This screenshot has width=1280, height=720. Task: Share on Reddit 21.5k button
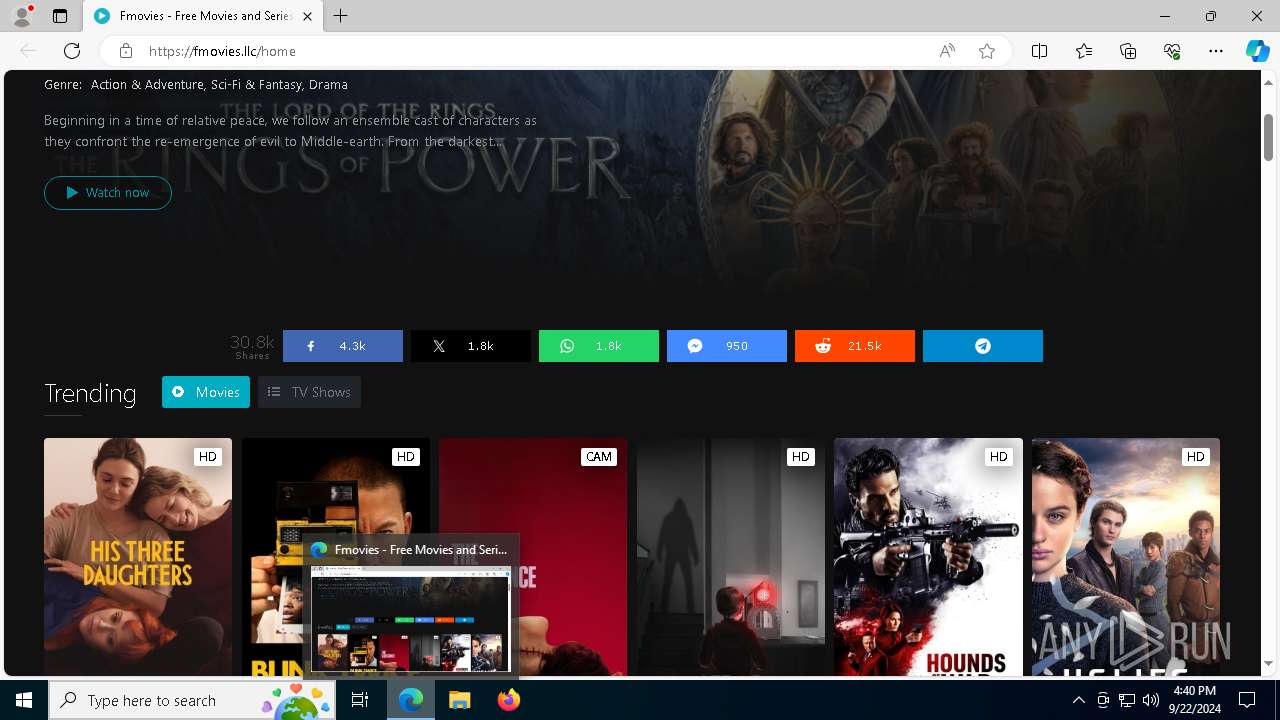855,346
